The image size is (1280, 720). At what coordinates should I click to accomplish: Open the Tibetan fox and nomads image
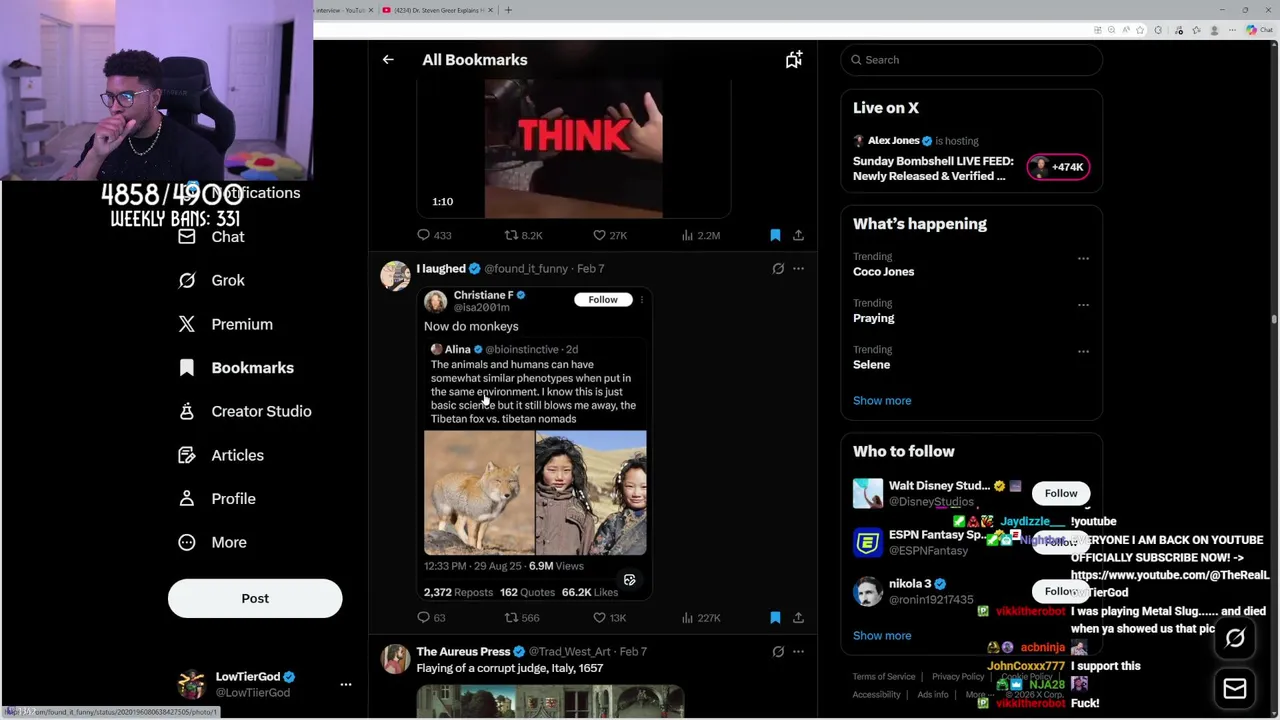(x=535, y=493)
